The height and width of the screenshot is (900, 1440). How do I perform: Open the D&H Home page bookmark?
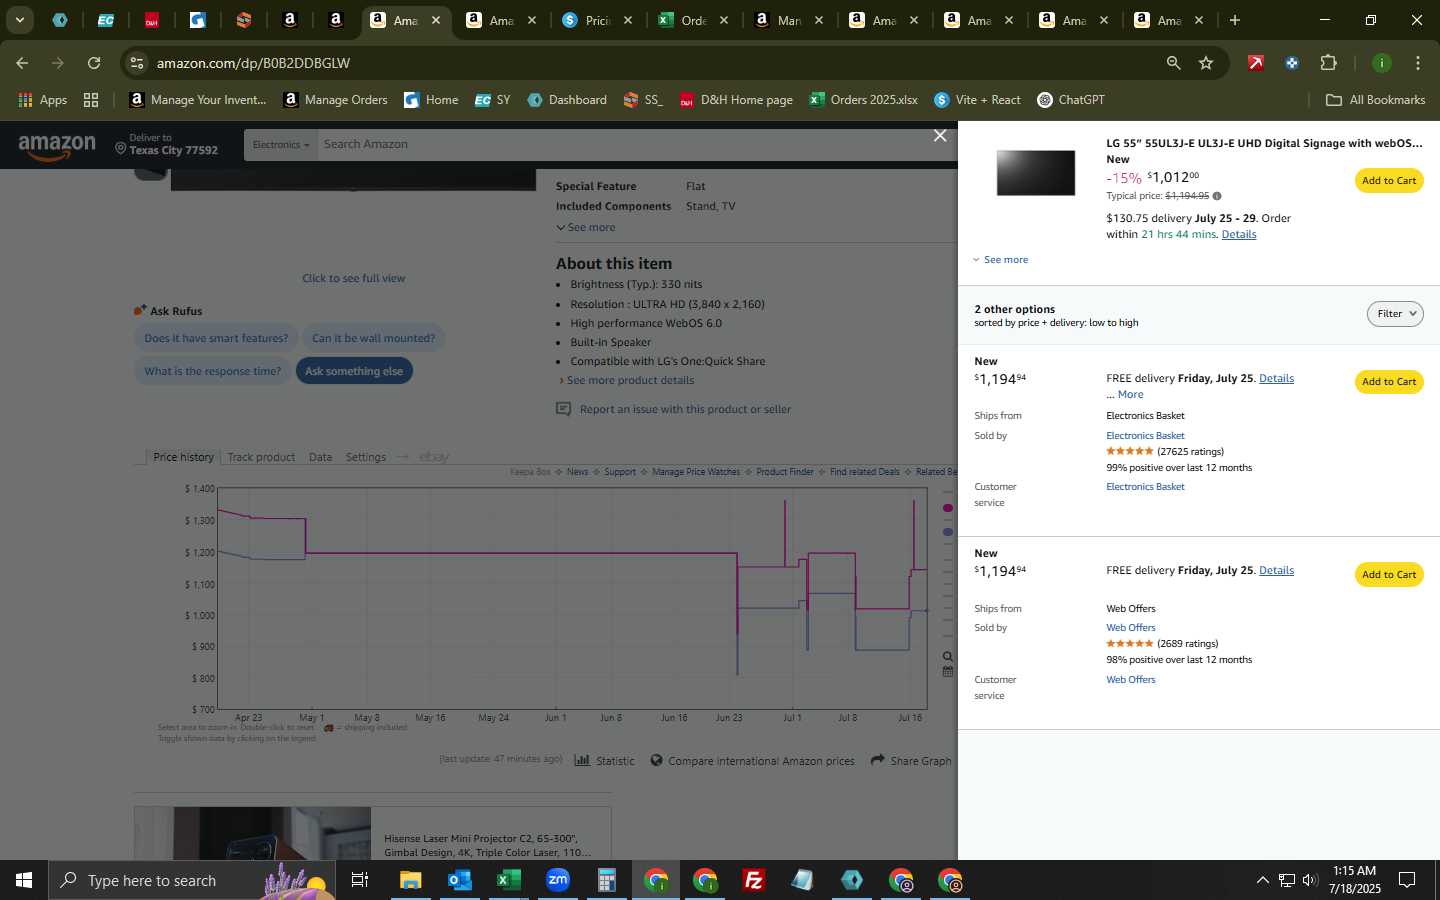tap(736, 100)
